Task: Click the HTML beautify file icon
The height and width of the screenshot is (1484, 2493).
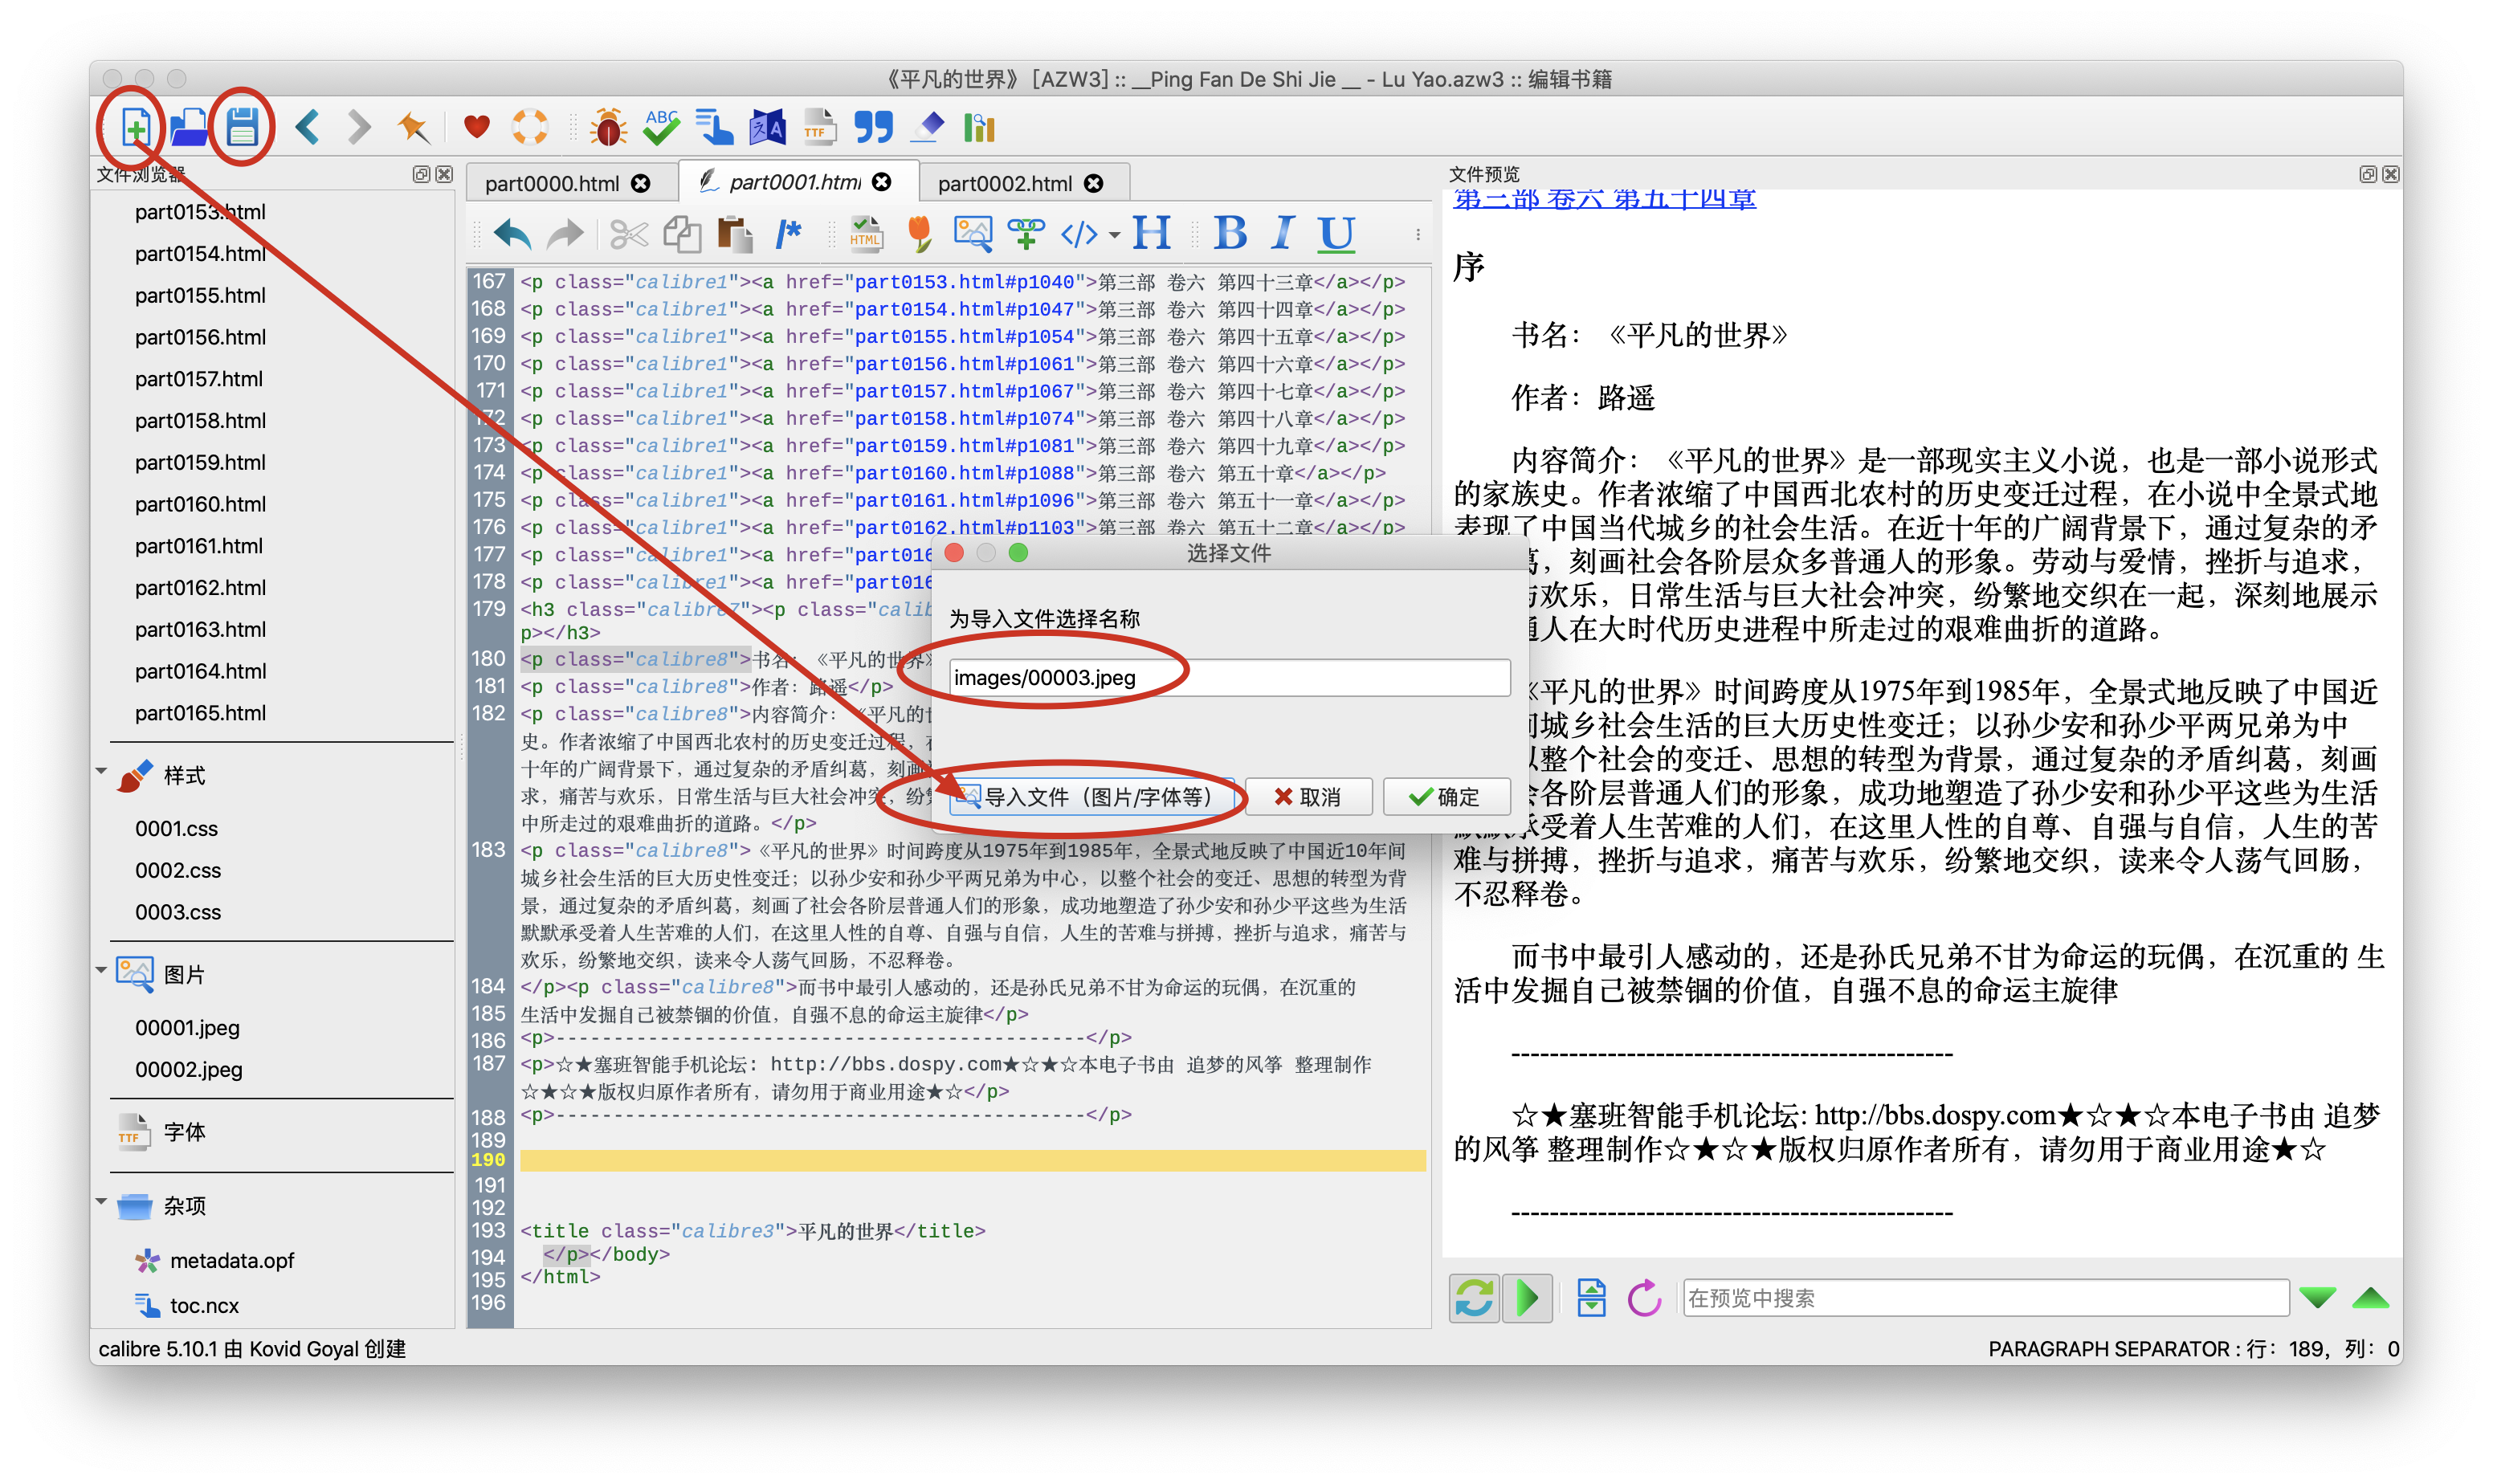Action: 866,235
